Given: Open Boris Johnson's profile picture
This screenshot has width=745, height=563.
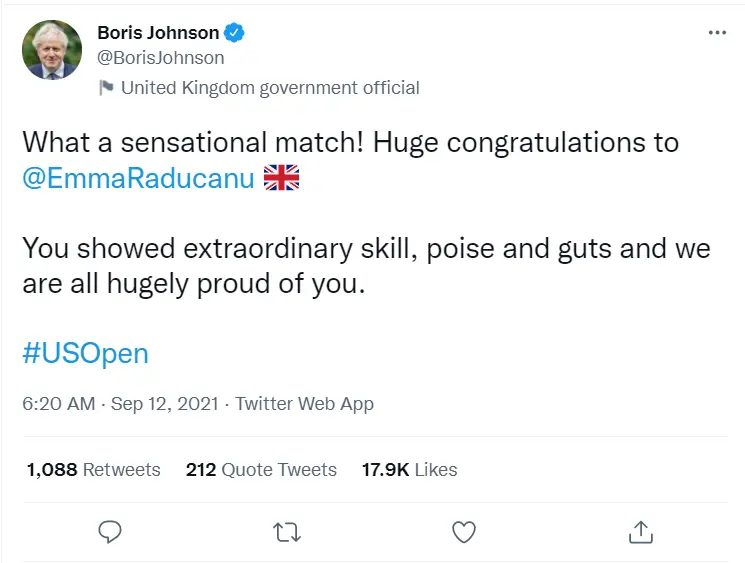Looking at the screenshot, I should click(52, 50).
